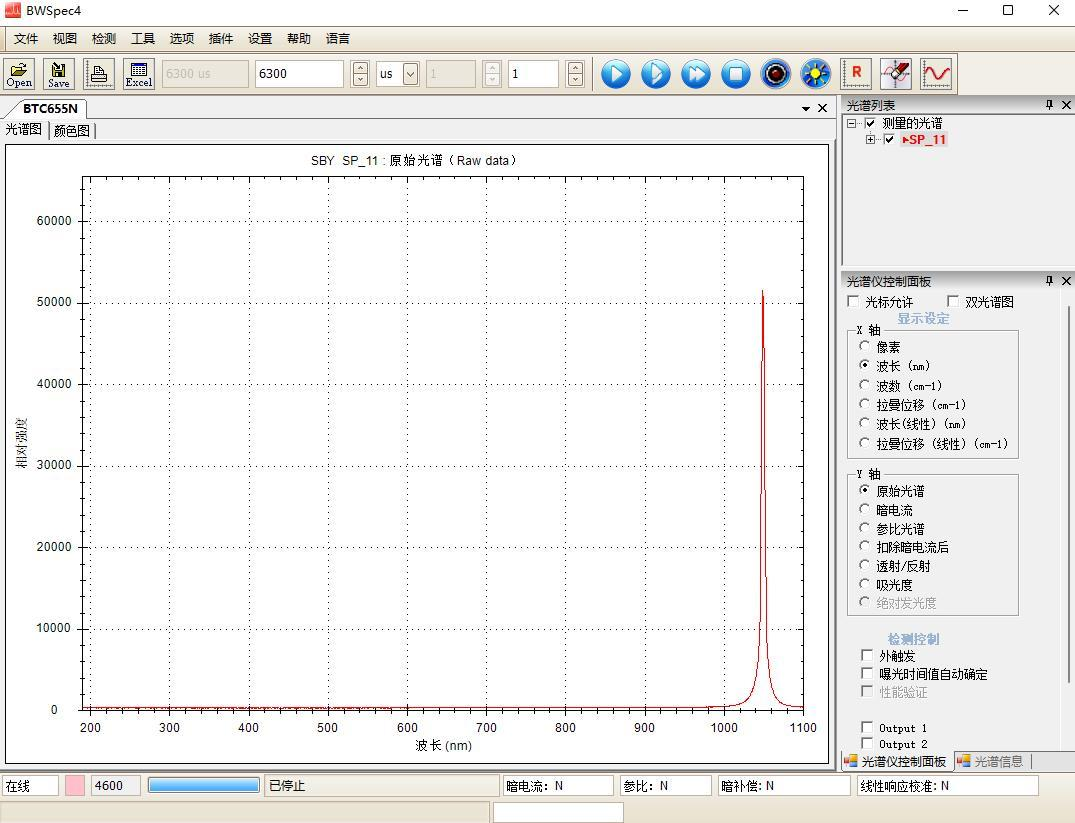Image resolution: width=1075 pixels, height=823 pixels.
Task: Open the 检测 menu
Action: coord(103,39)
